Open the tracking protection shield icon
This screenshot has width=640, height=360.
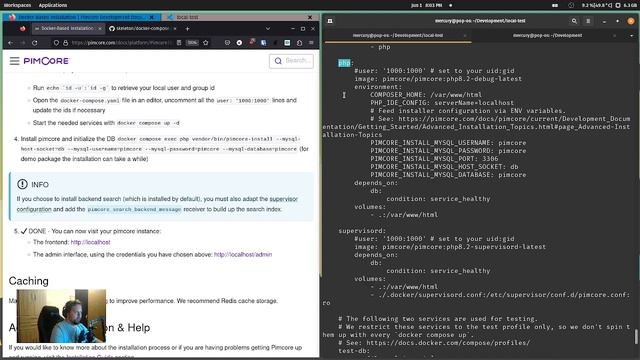[56, 42]
